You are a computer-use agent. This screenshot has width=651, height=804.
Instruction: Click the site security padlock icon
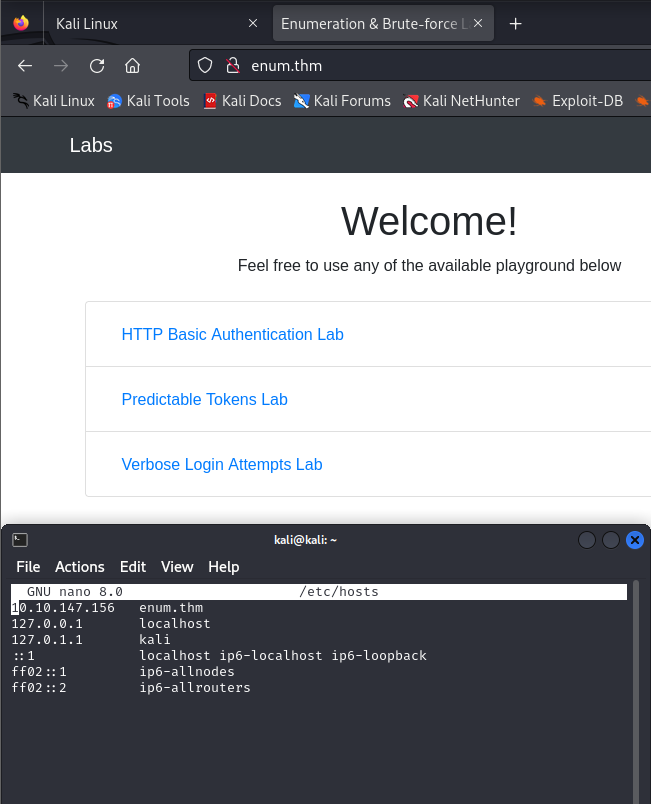pos(231,65)
